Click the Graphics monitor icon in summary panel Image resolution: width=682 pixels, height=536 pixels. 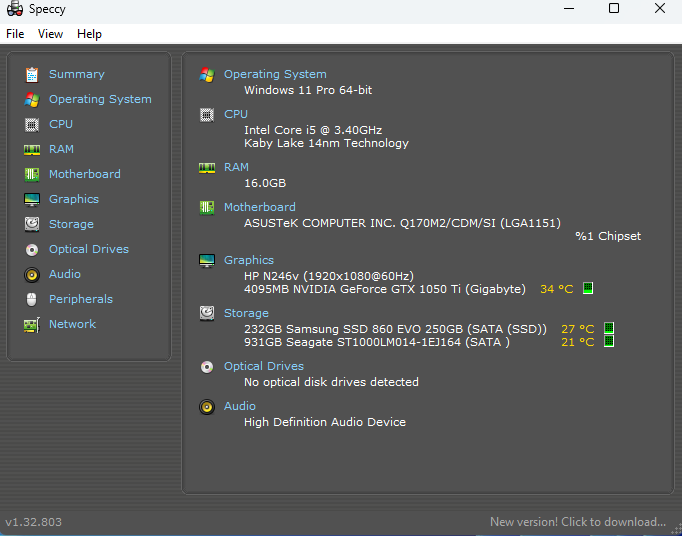coord(207,261)
